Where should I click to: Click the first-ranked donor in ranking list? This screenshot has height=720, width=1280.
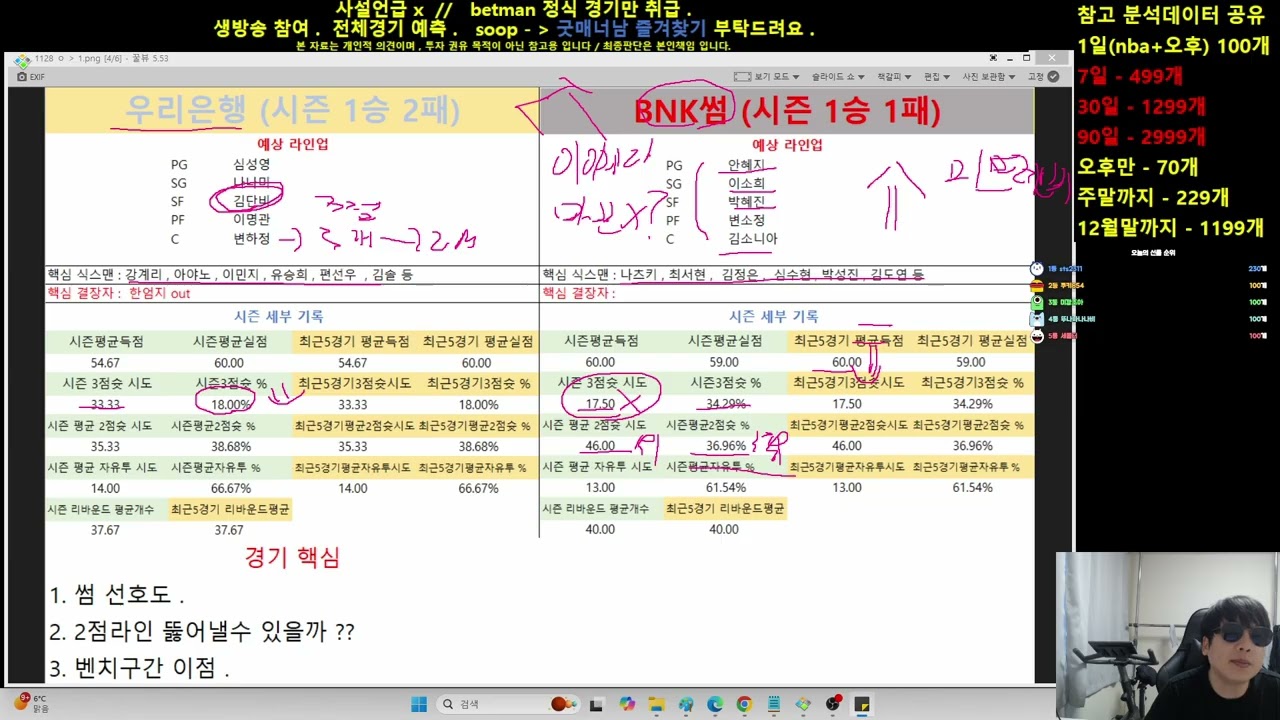point(1150,269)
